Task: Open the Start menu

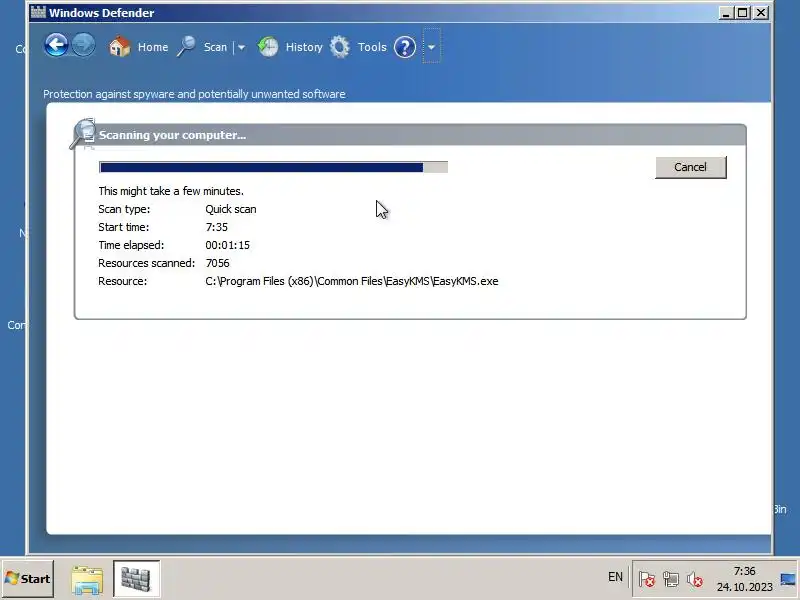Action: (x=28, y=579)
